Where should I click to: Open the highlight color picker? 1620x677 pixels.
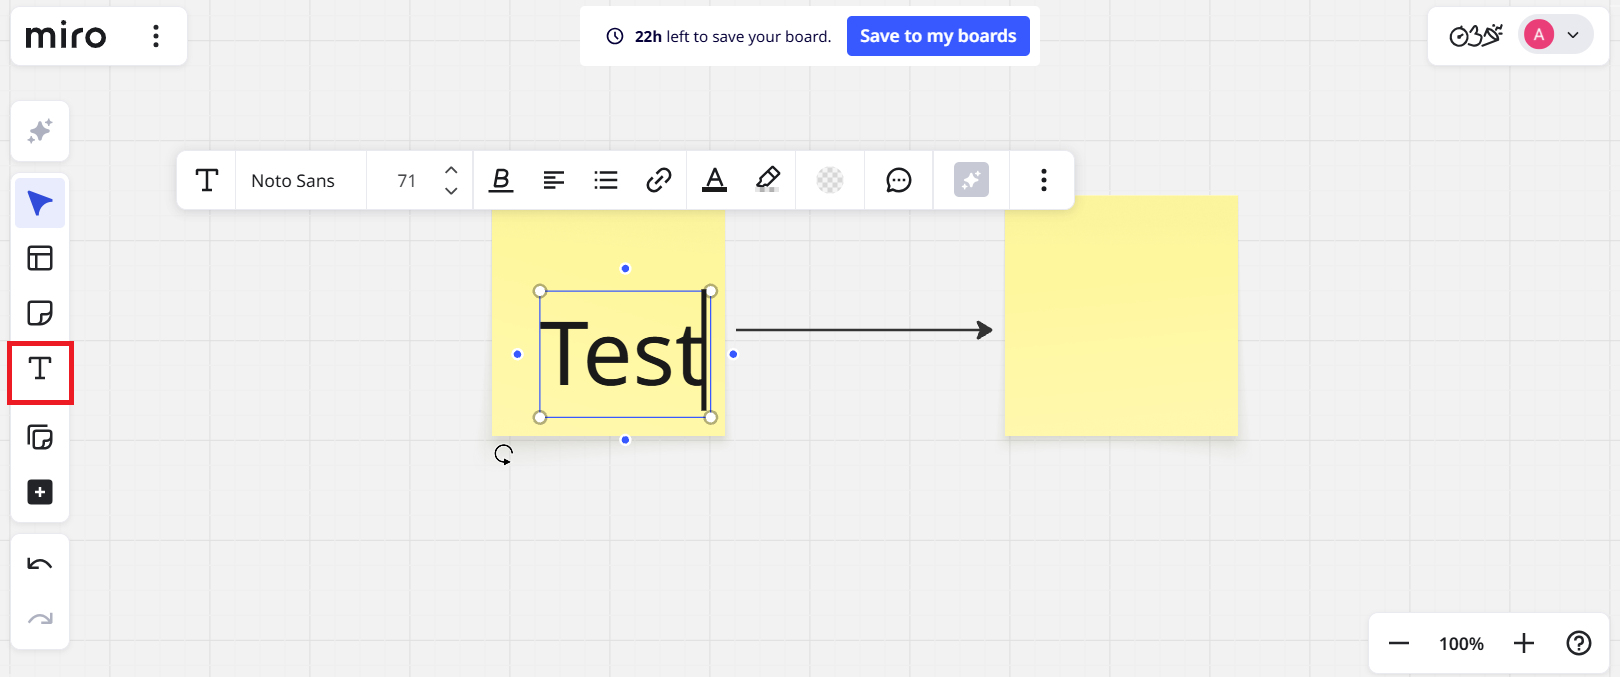[767, 180]
